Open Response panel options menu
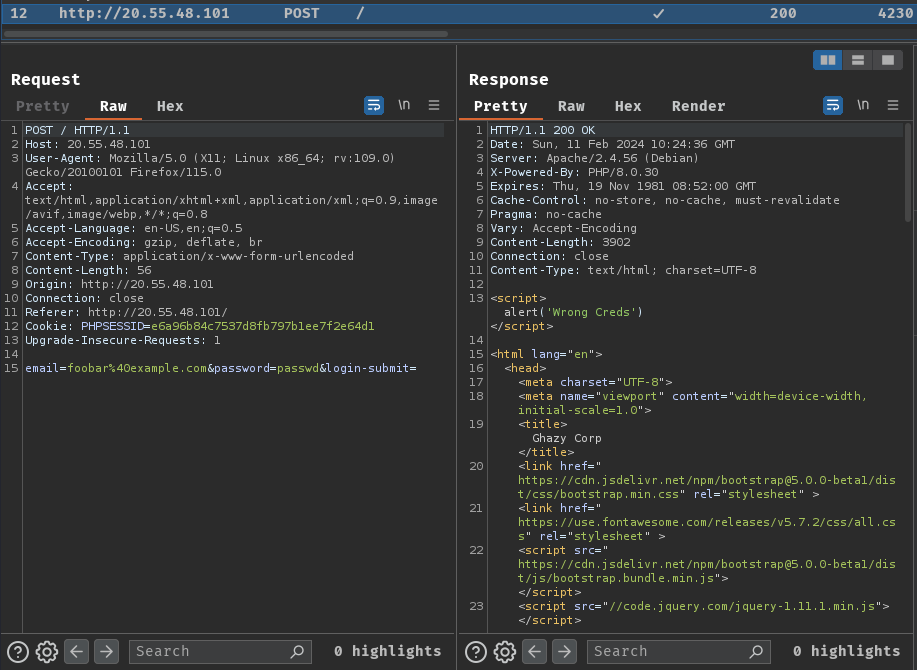This screenshot has height=670, width=917. [893, 105]
